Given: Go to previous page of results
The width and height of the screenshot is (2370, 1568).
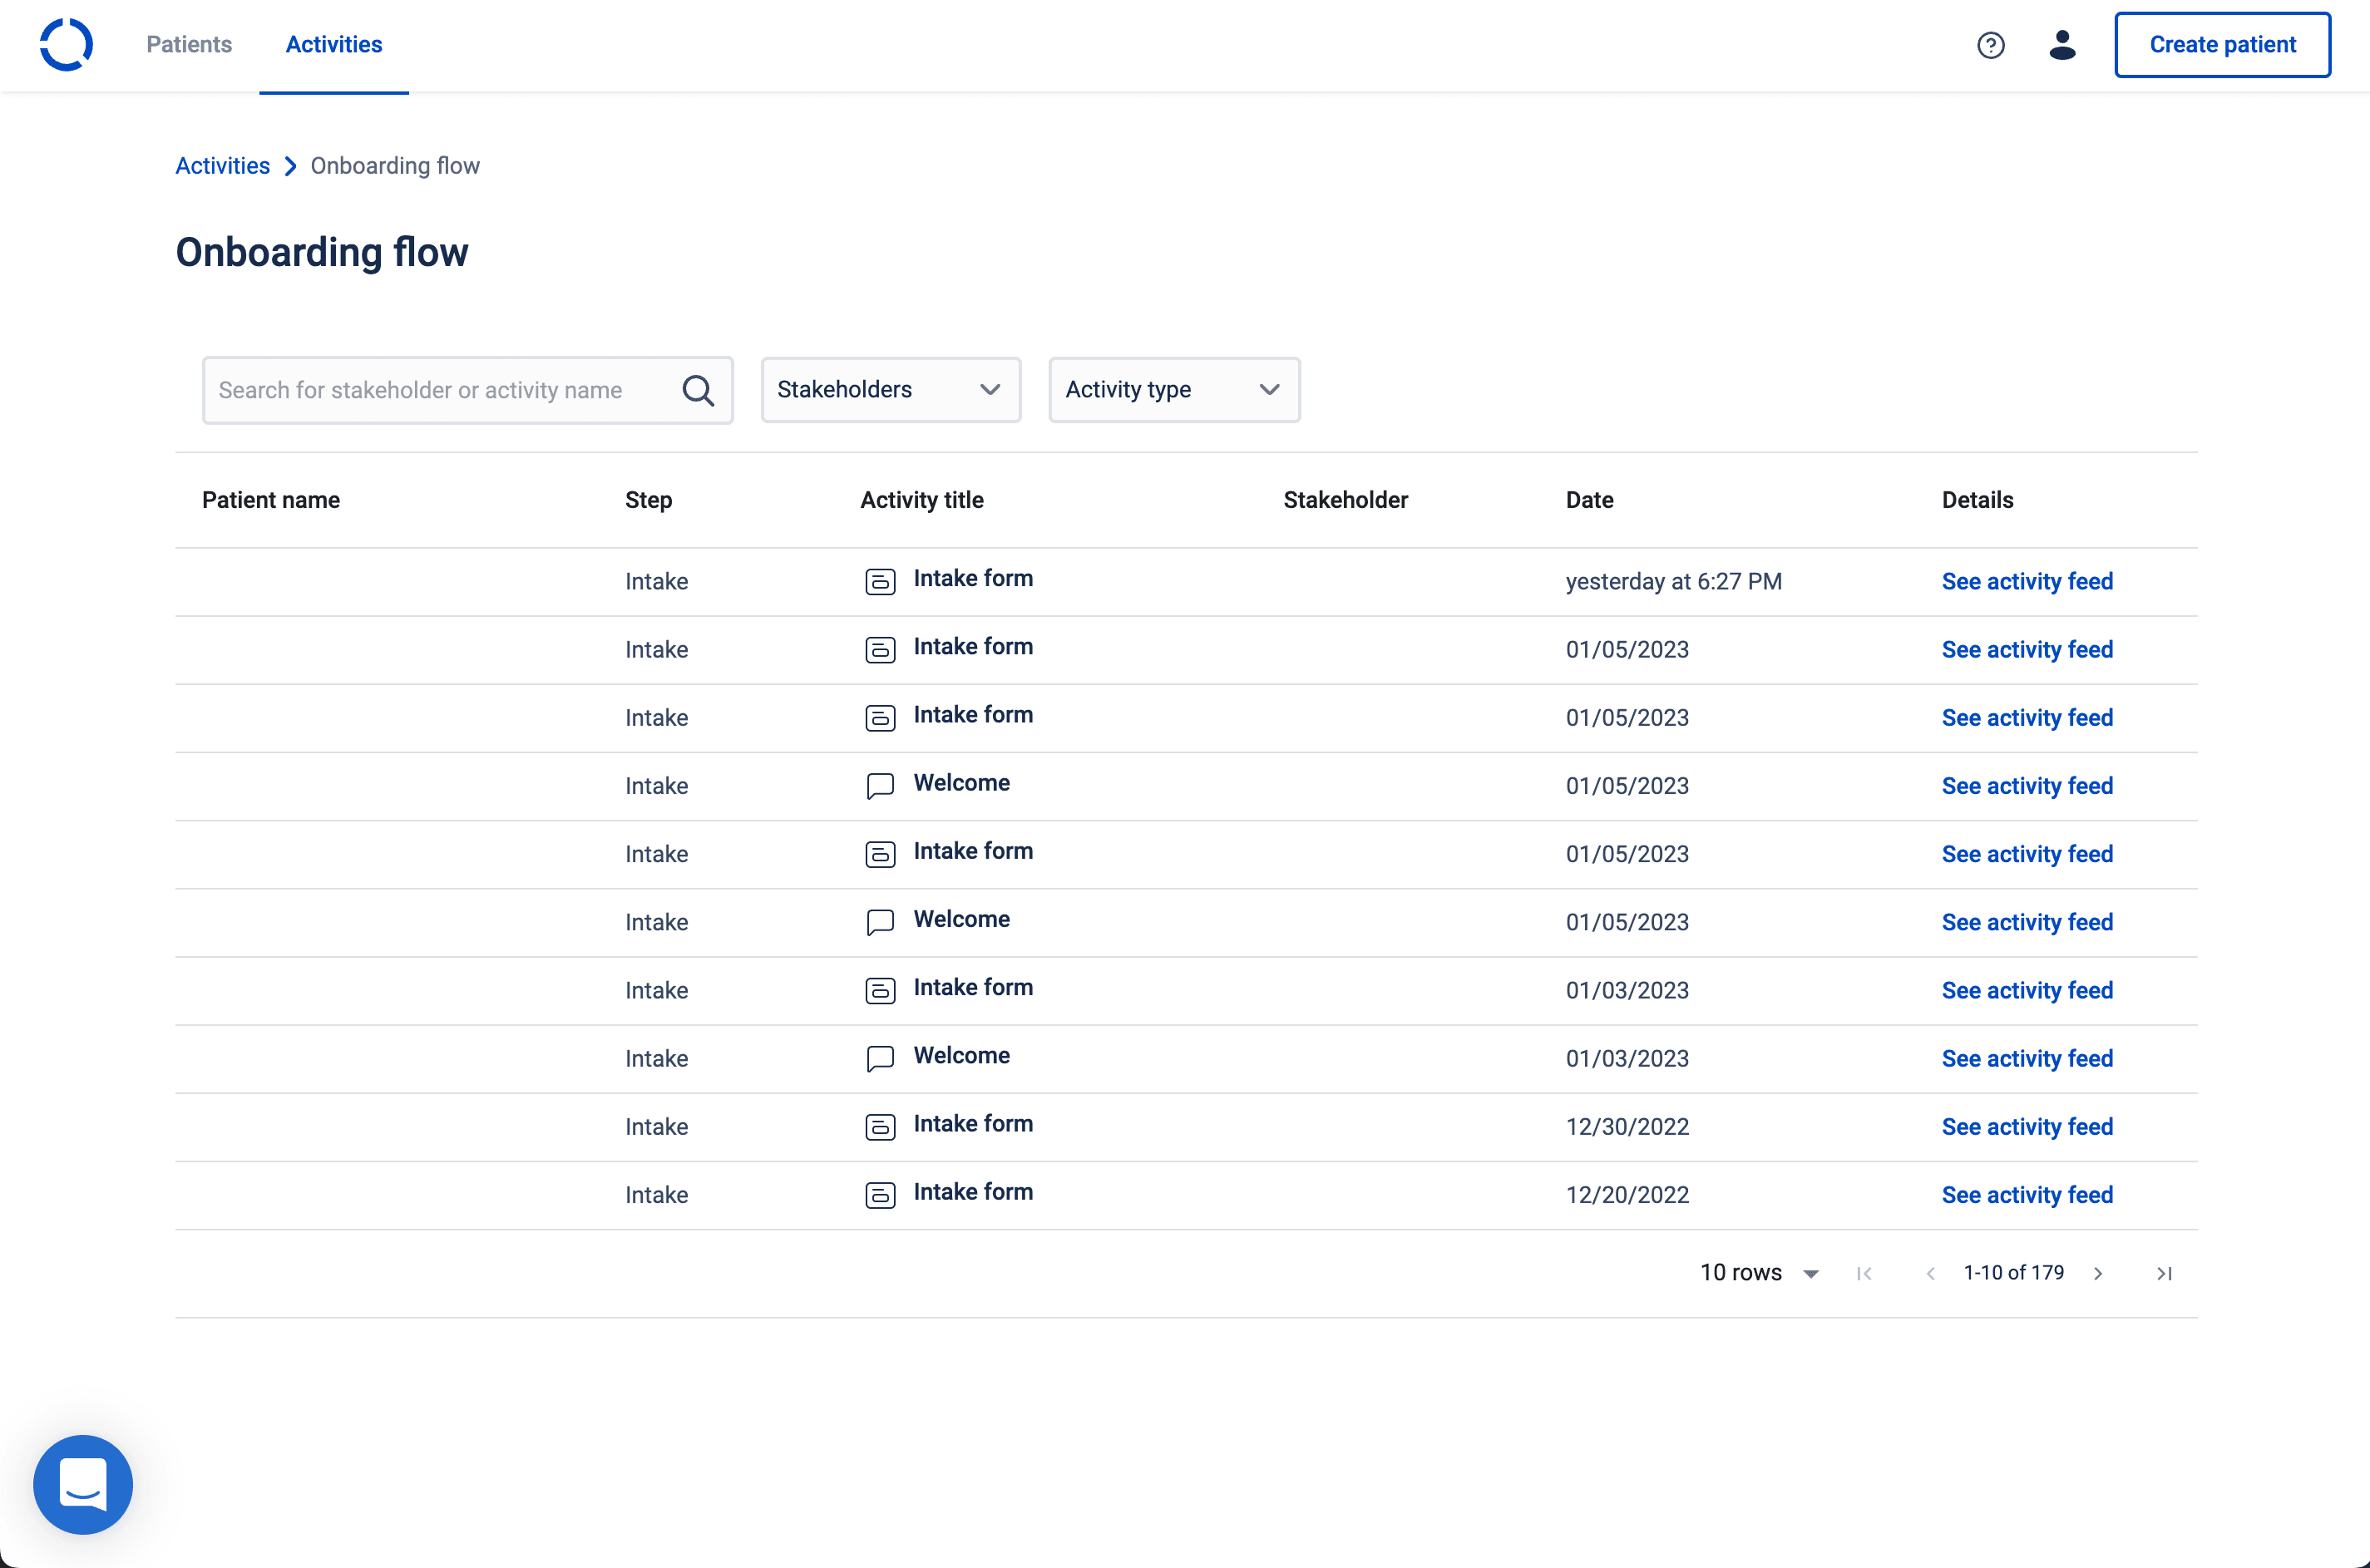Looking at the screenshot, I should [1930, 1273].
